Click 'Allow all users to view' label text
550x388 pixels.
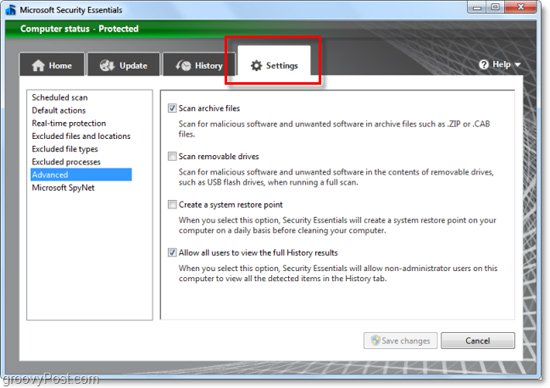(x=258, y=253)
